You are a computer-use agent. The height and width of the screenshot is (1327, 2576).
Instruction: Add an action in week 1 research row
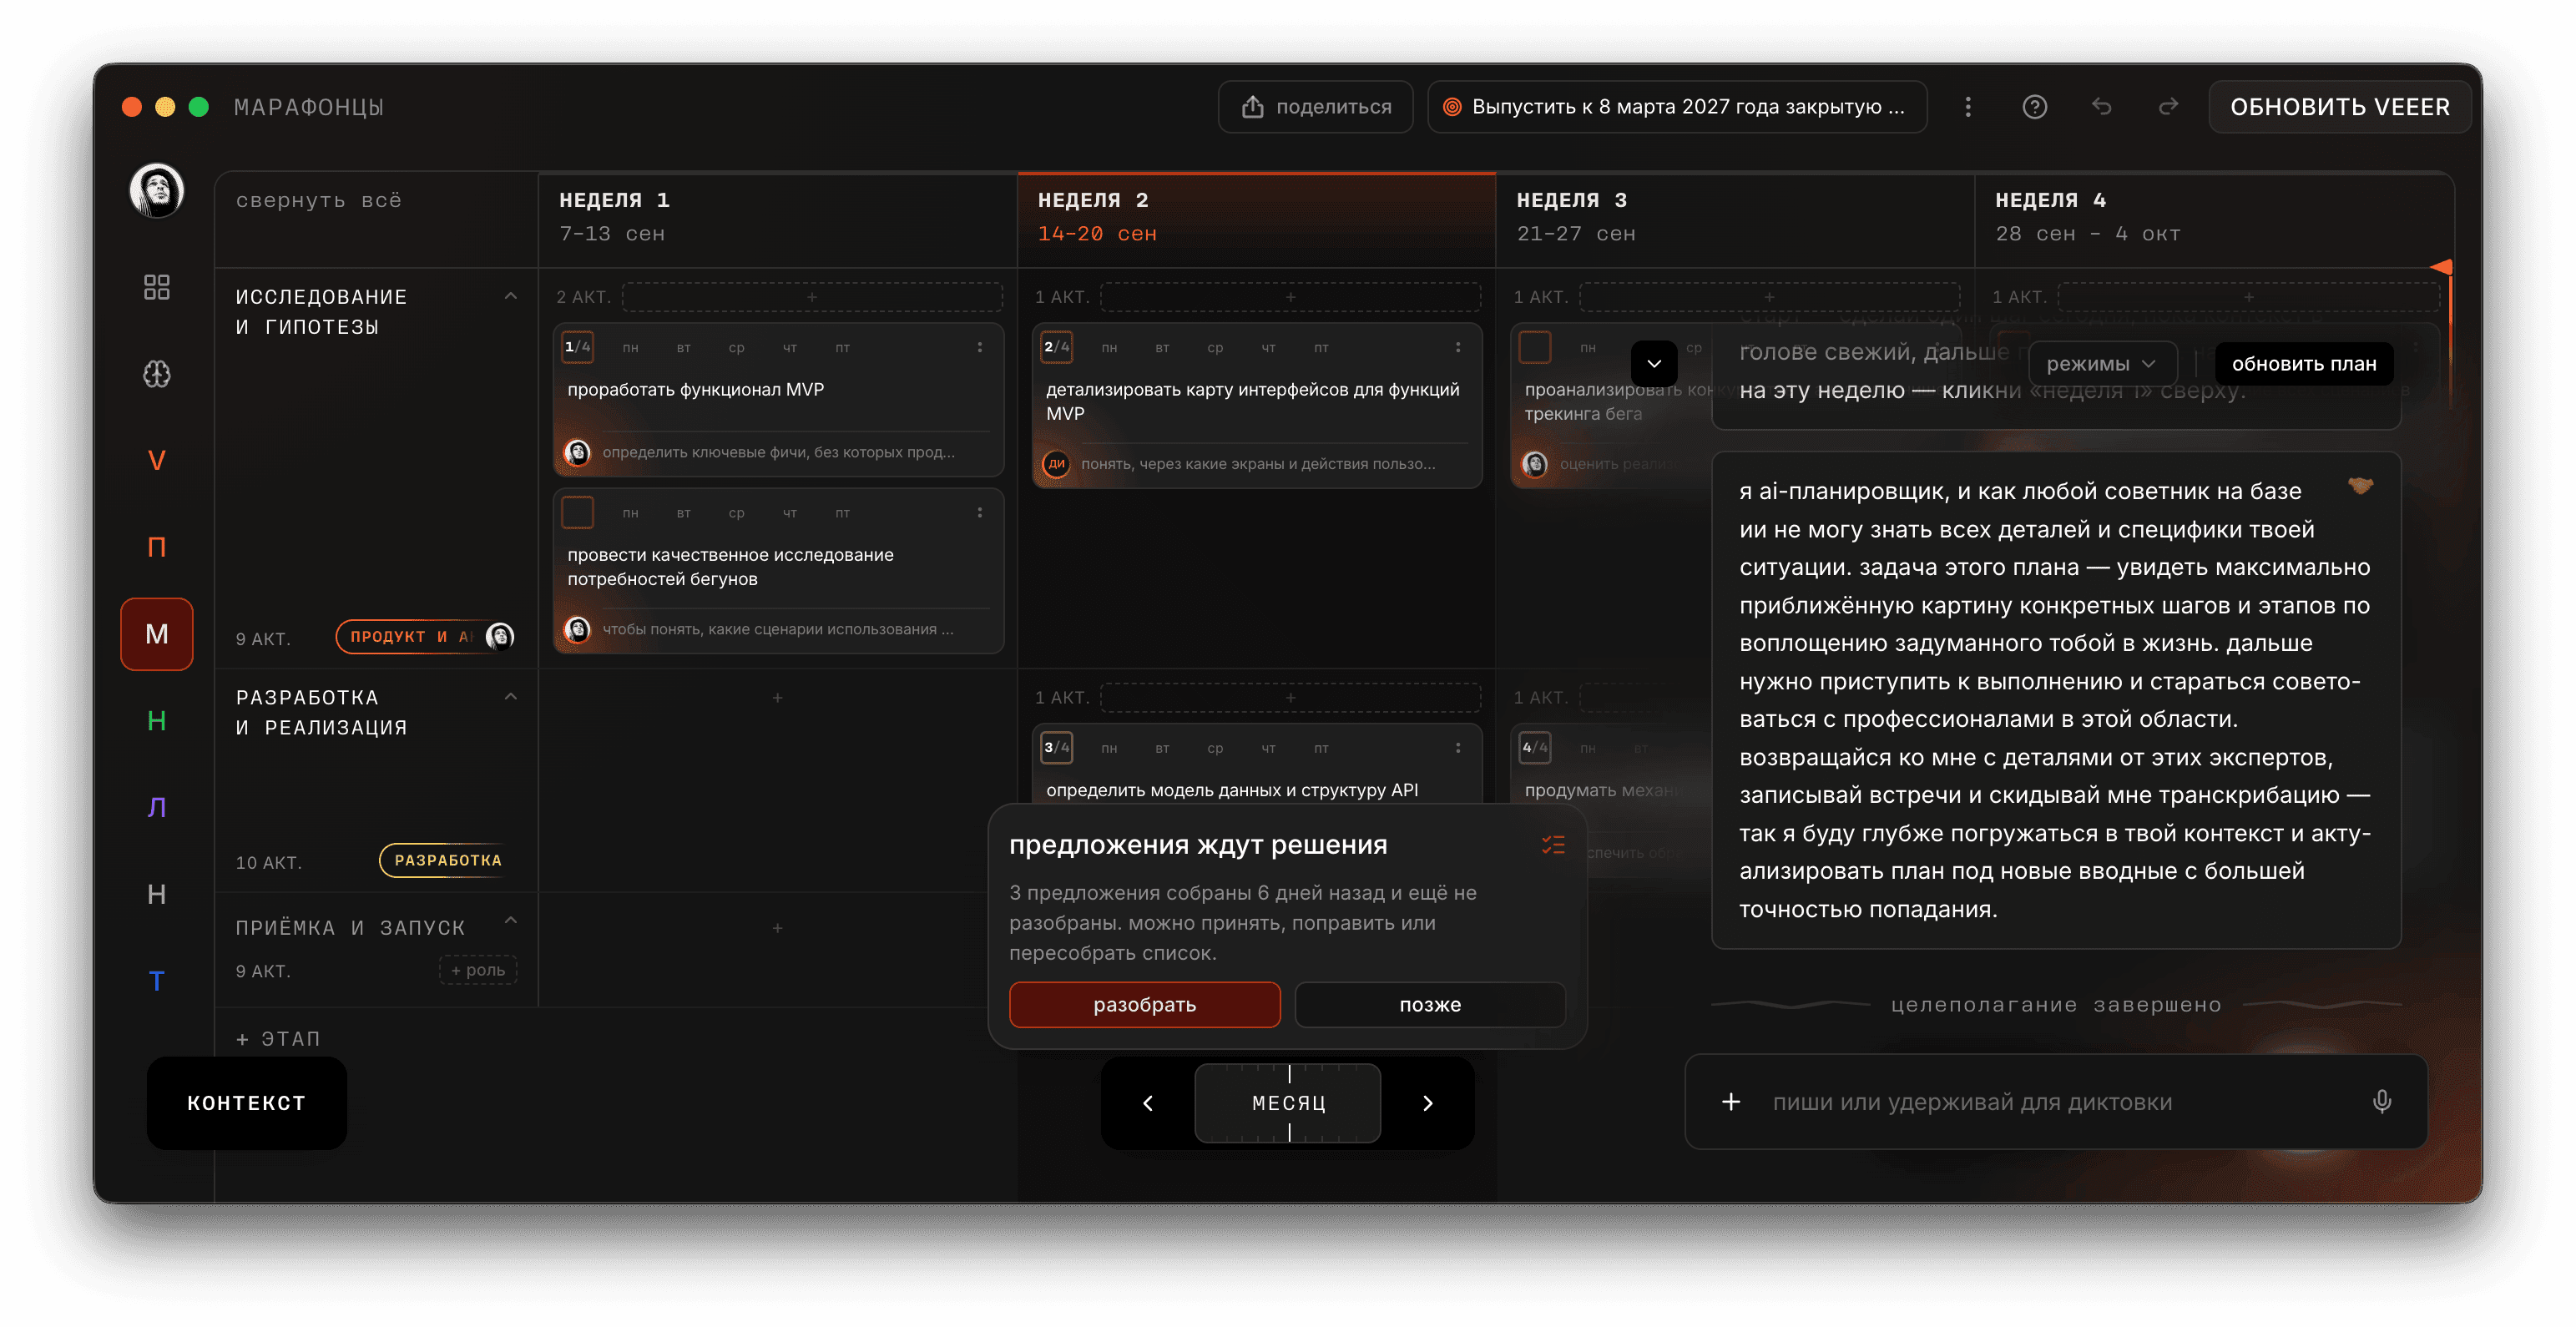click(x=812, y=297)
